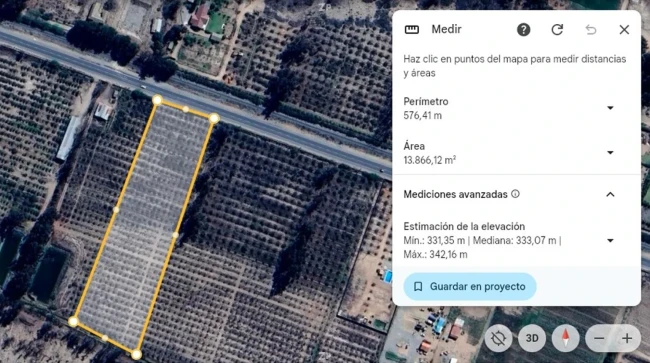Click the Mín.: 331,35 m elevation text
This screenshot has height=363, width=650.
[434, 240]
